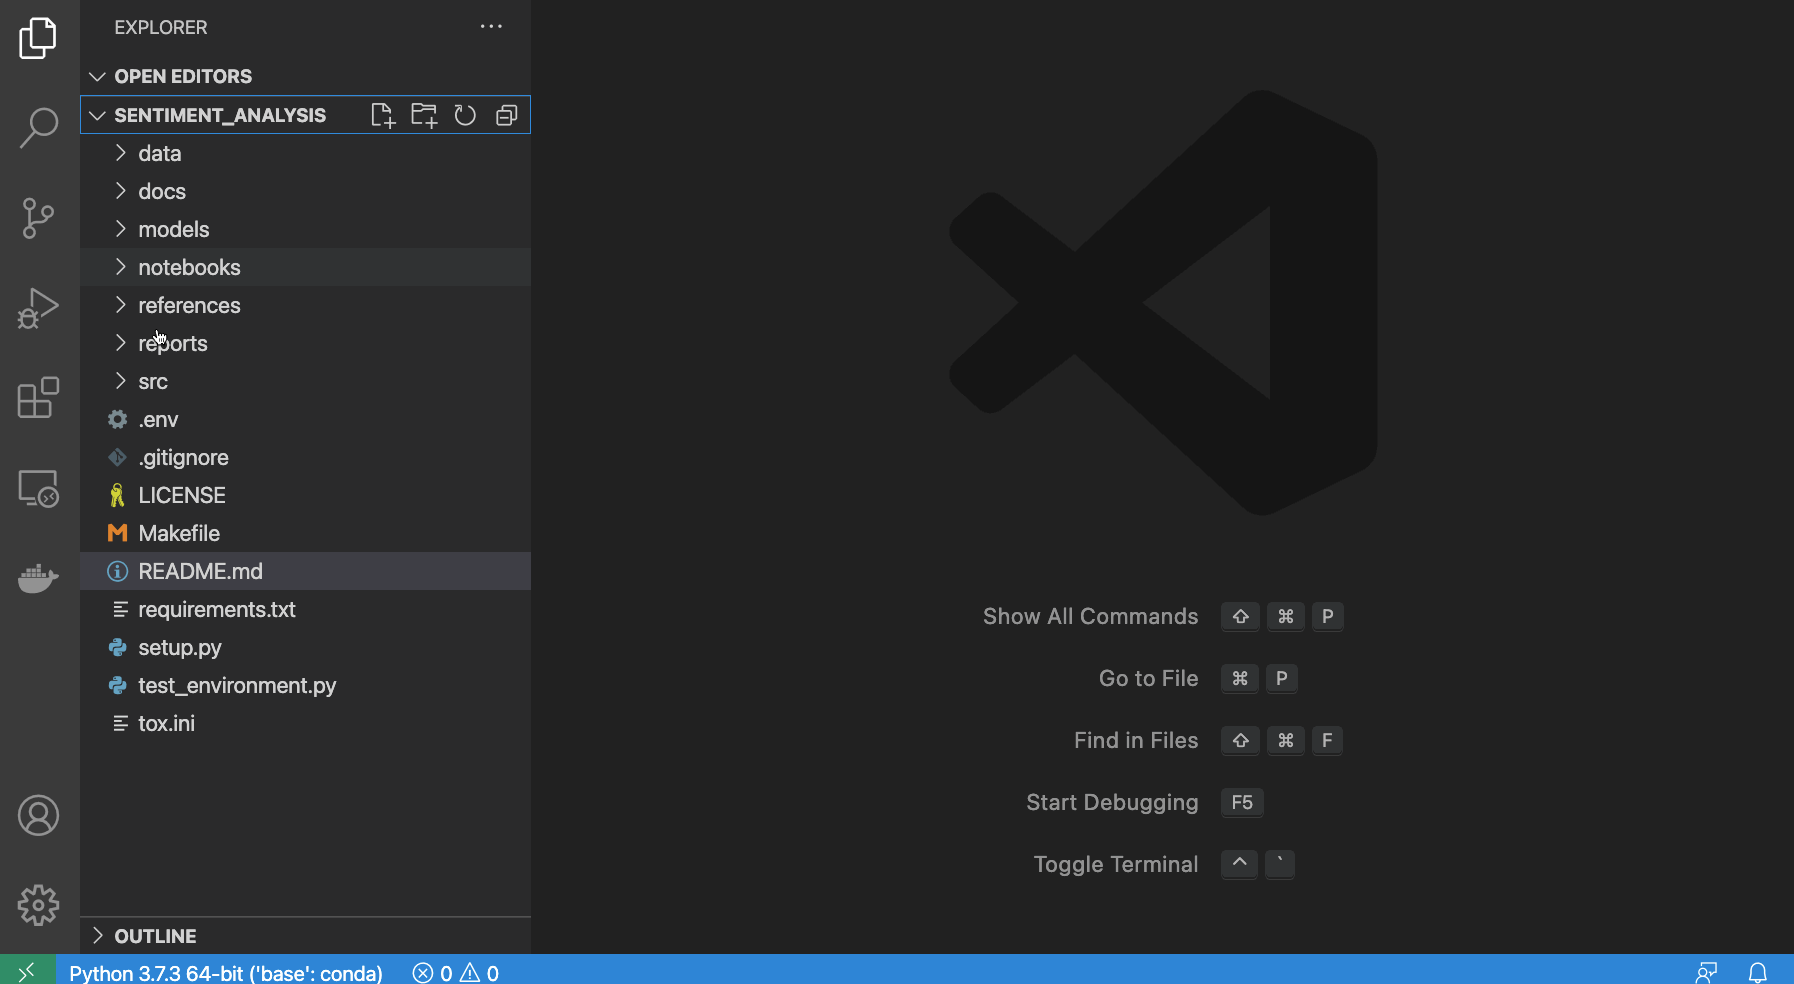Open the Extensions view

38,398
